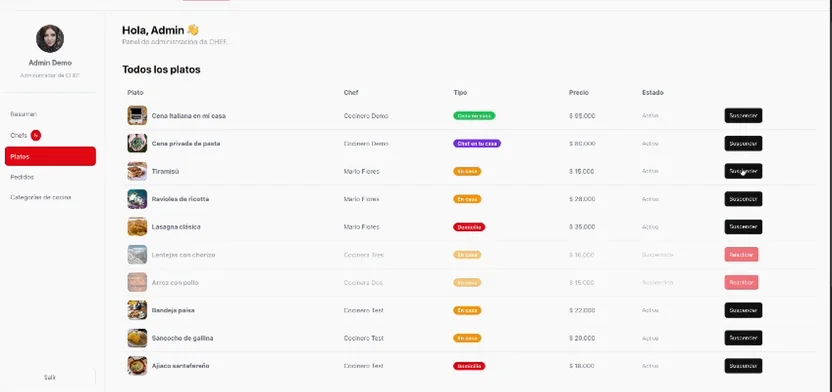
Task: Suspend Cena italiana en mi casa dish
Action: pyautogui.click(x=743, y=116)
